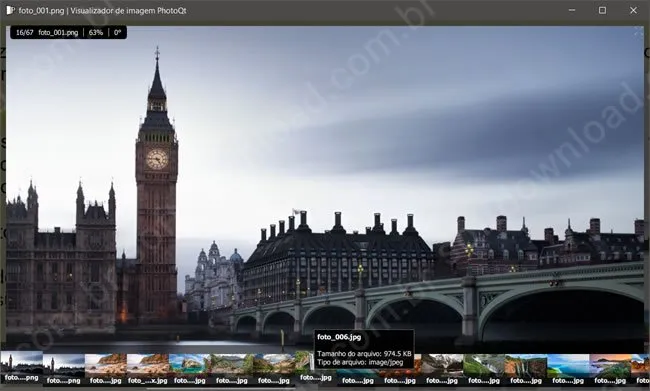
Task: Click the 0° rotation indicator
Action: coord(117,32)
